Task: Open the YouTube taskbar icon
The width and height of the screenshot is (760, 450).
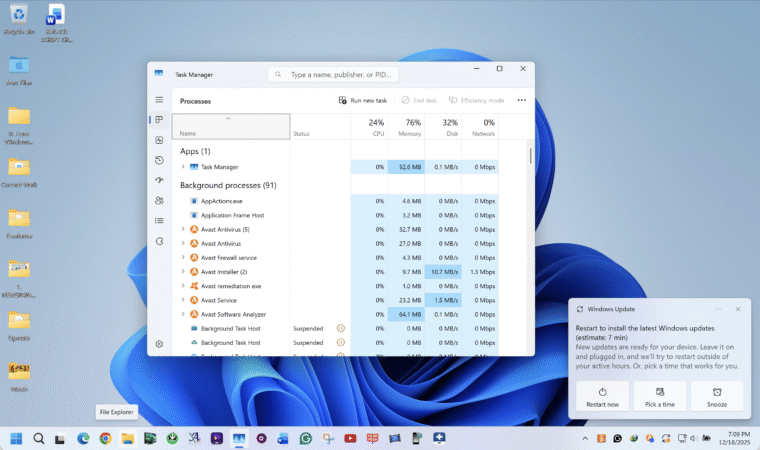Action: pyautogui.click(x=350, y=438)
